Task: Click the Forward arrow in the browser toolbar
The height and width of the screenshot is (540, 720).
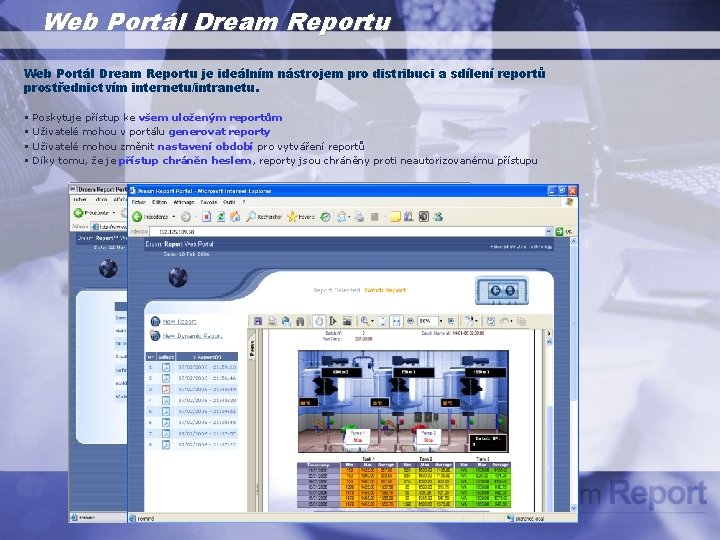Action: pos(186,216)
